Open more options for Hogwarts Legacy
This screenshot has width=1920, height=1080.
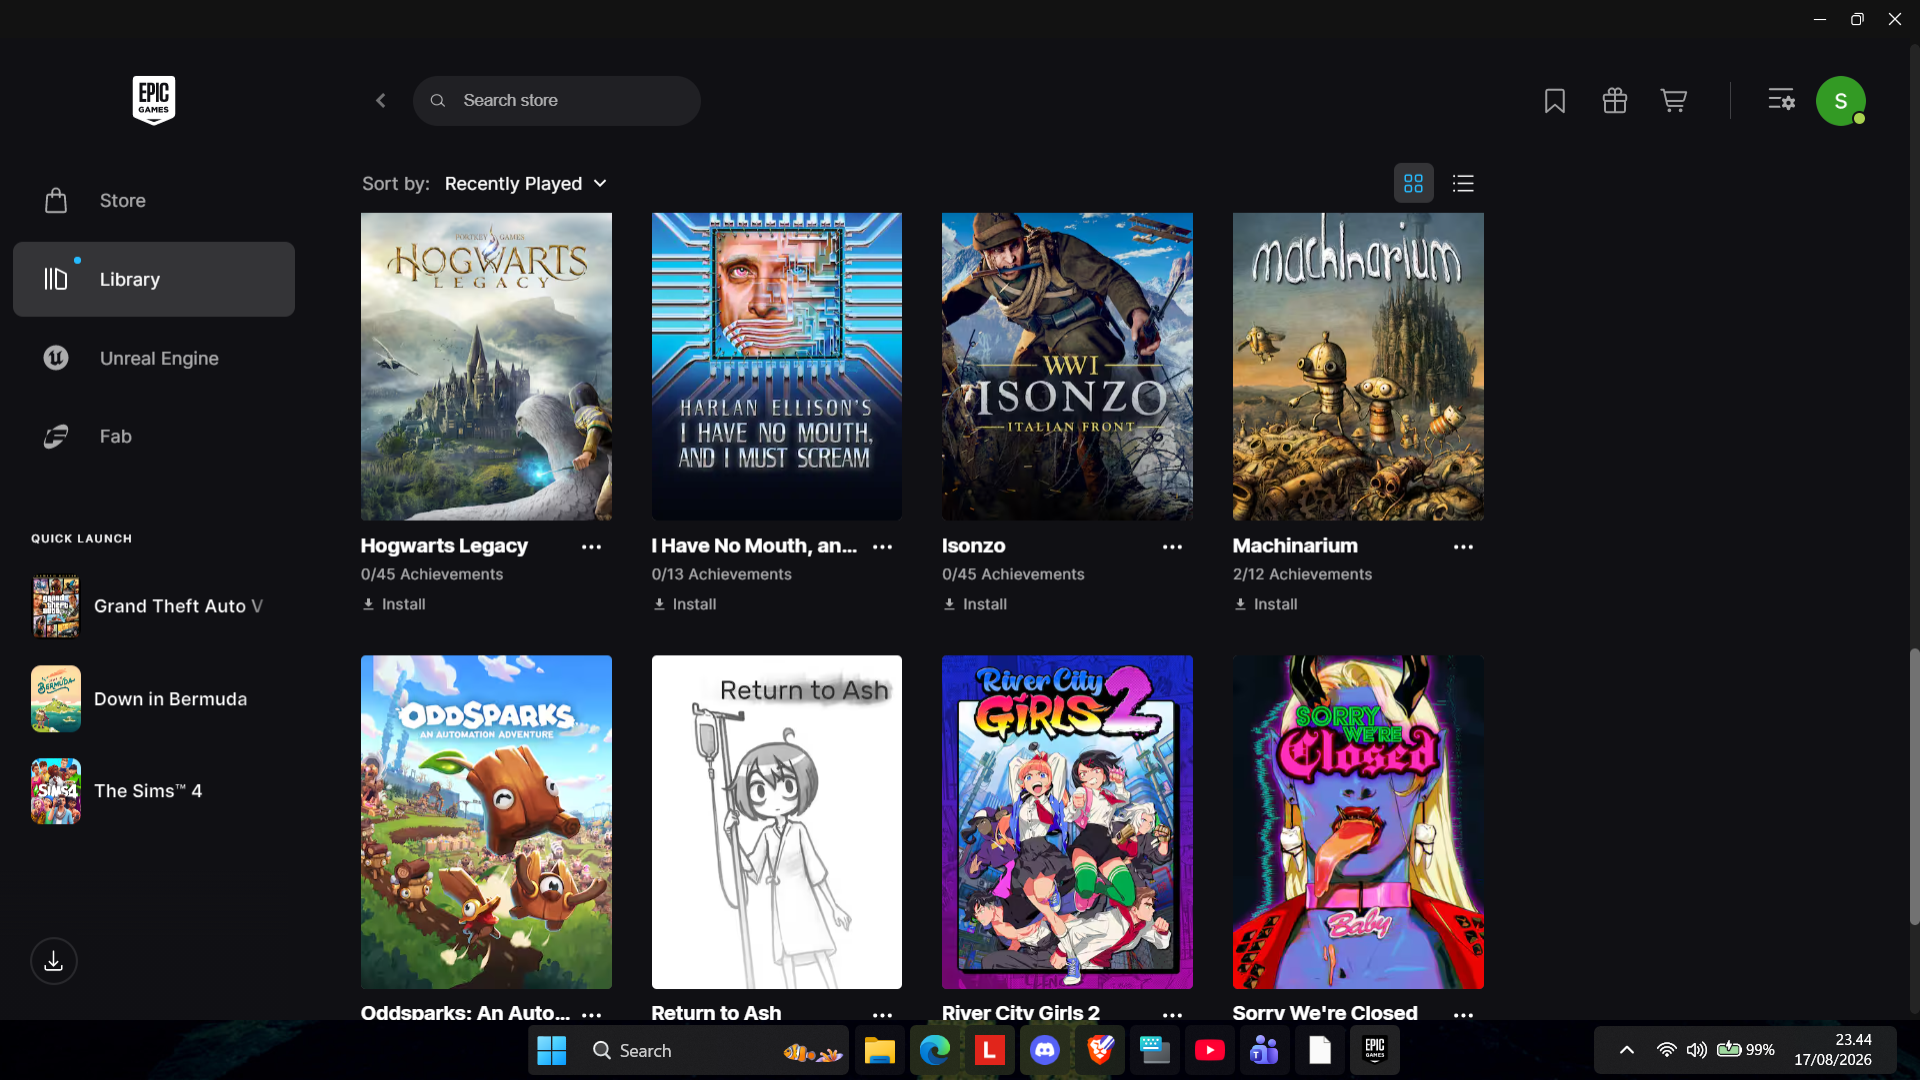click(x=592, y=547)
